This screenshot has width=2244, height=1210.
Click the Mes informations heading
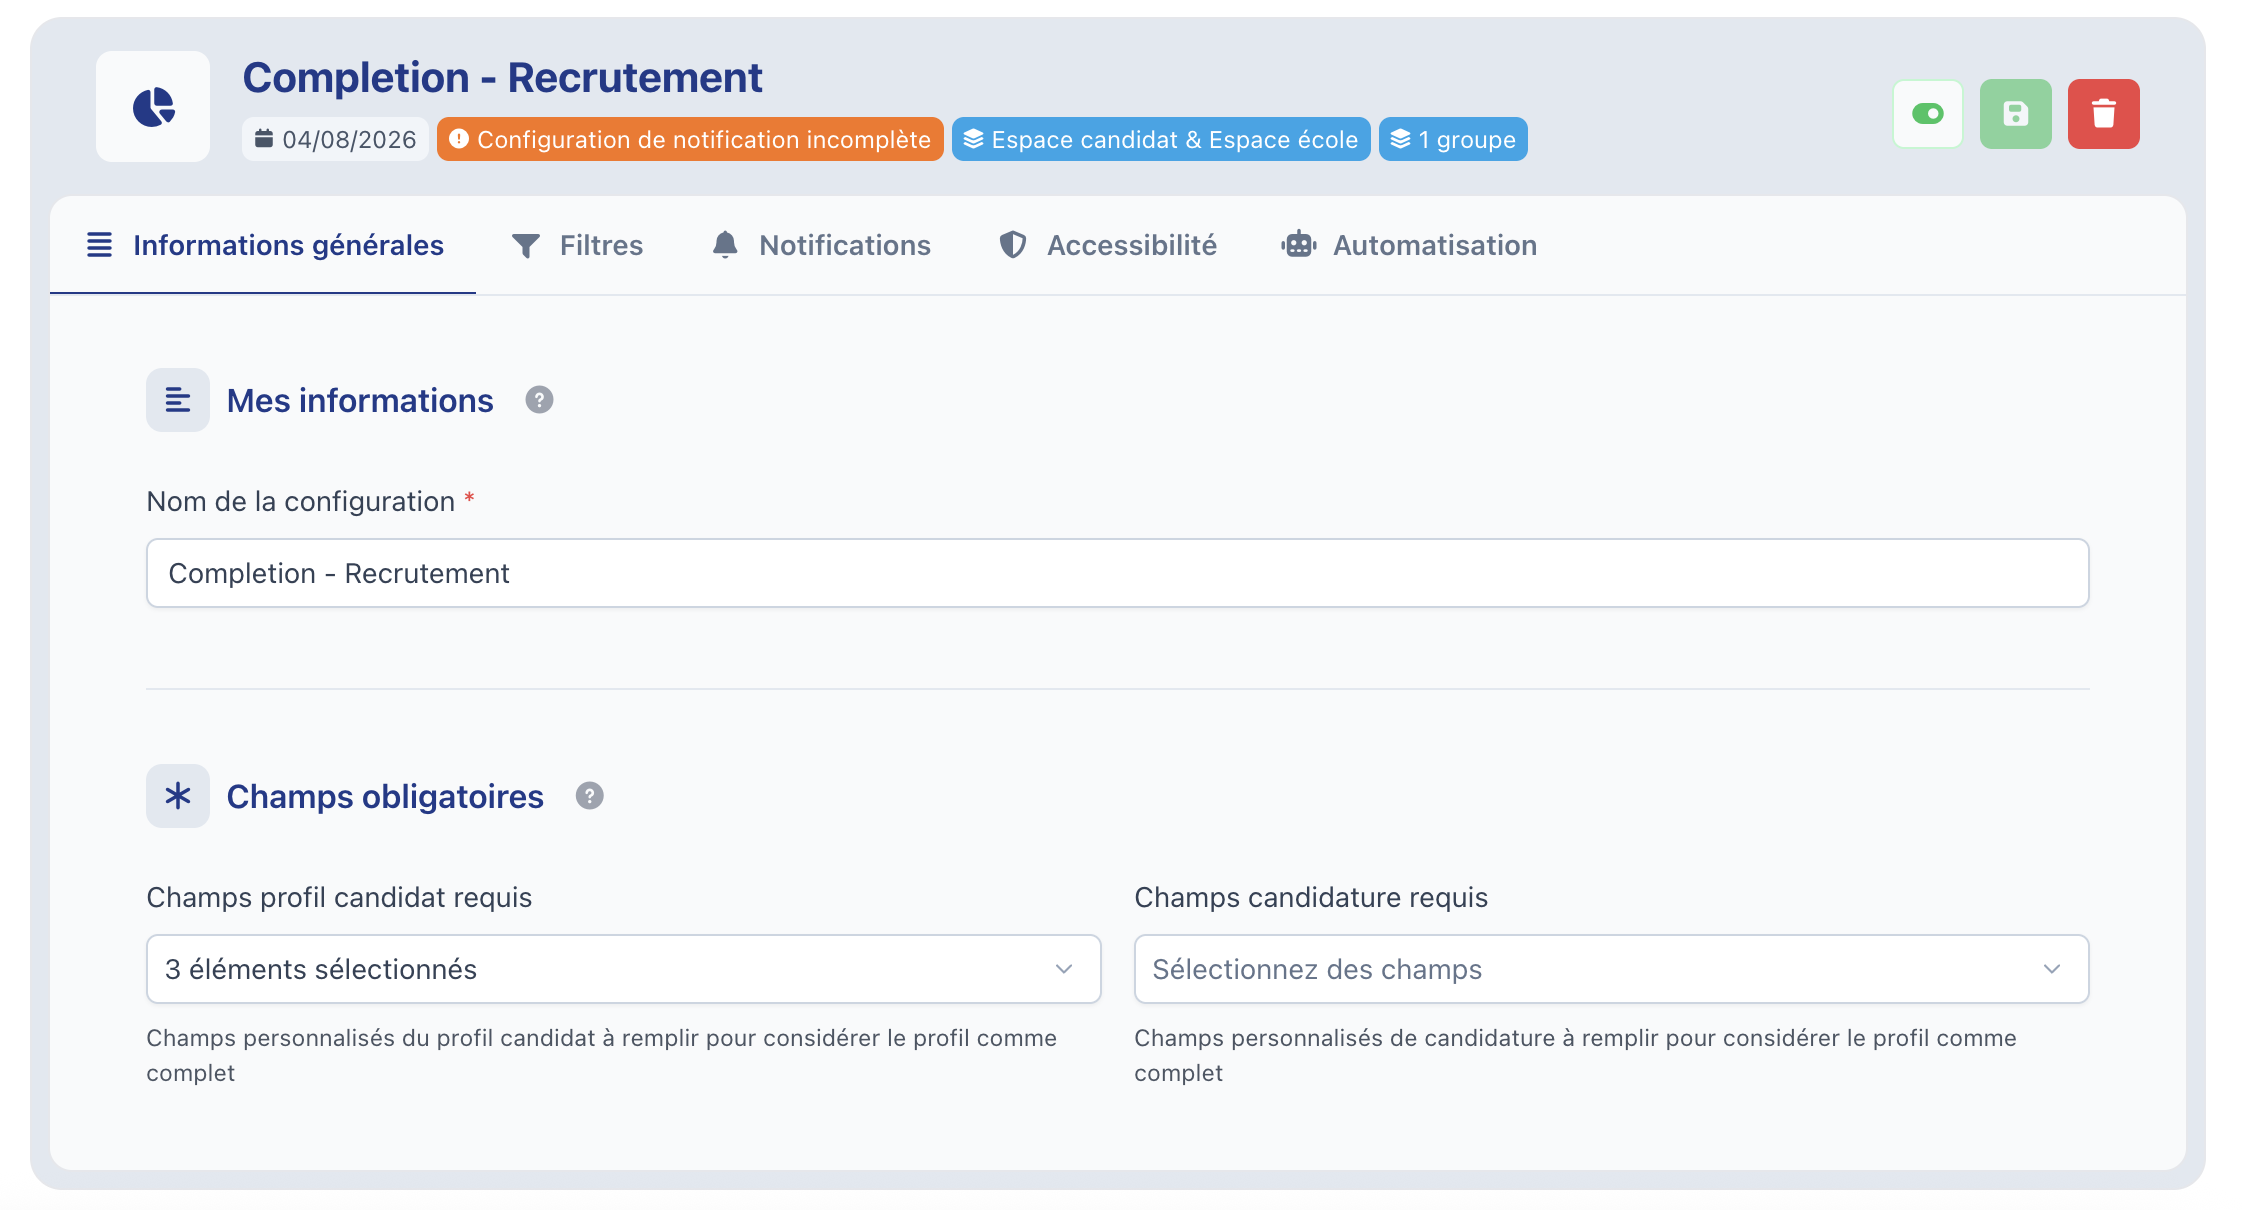(360, 401)
